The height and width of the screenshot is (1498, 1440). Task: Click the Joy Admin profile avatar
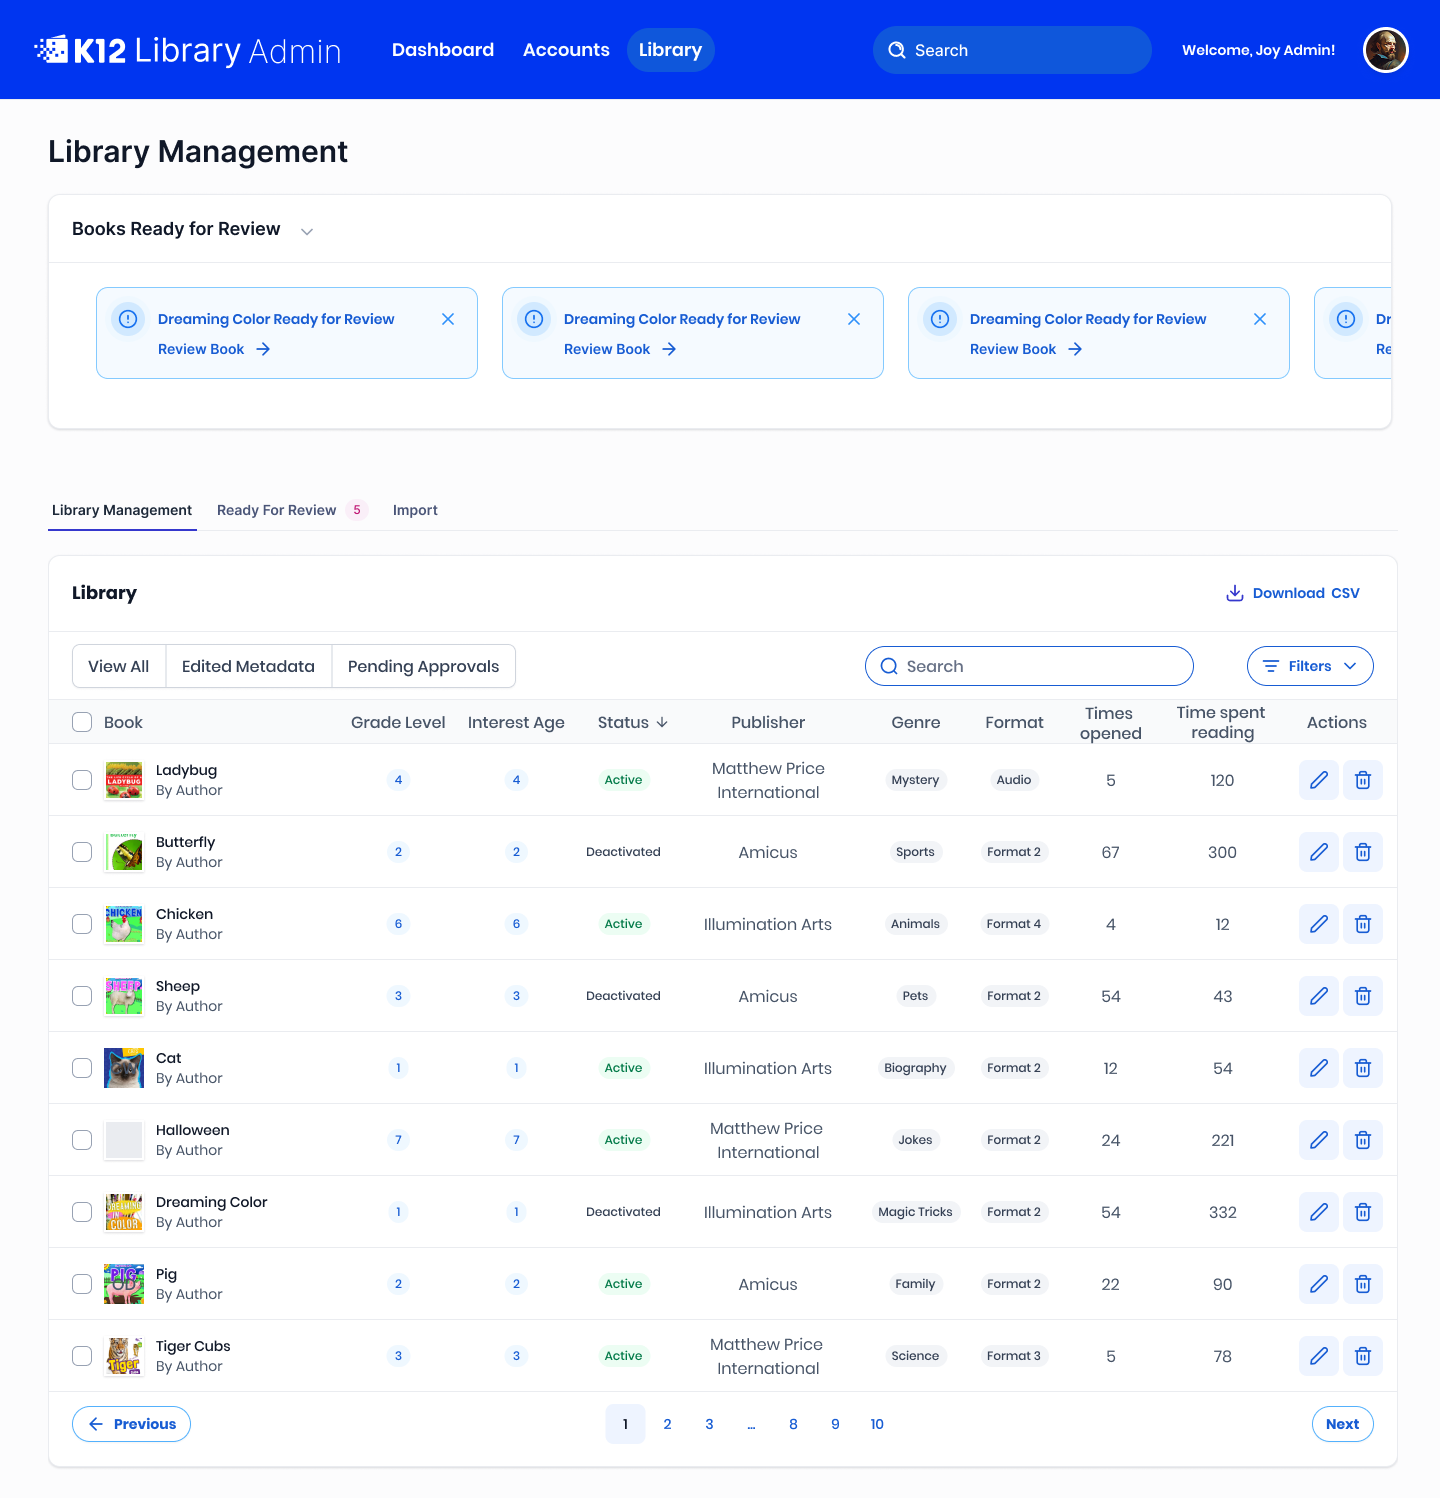(1386, 50)
